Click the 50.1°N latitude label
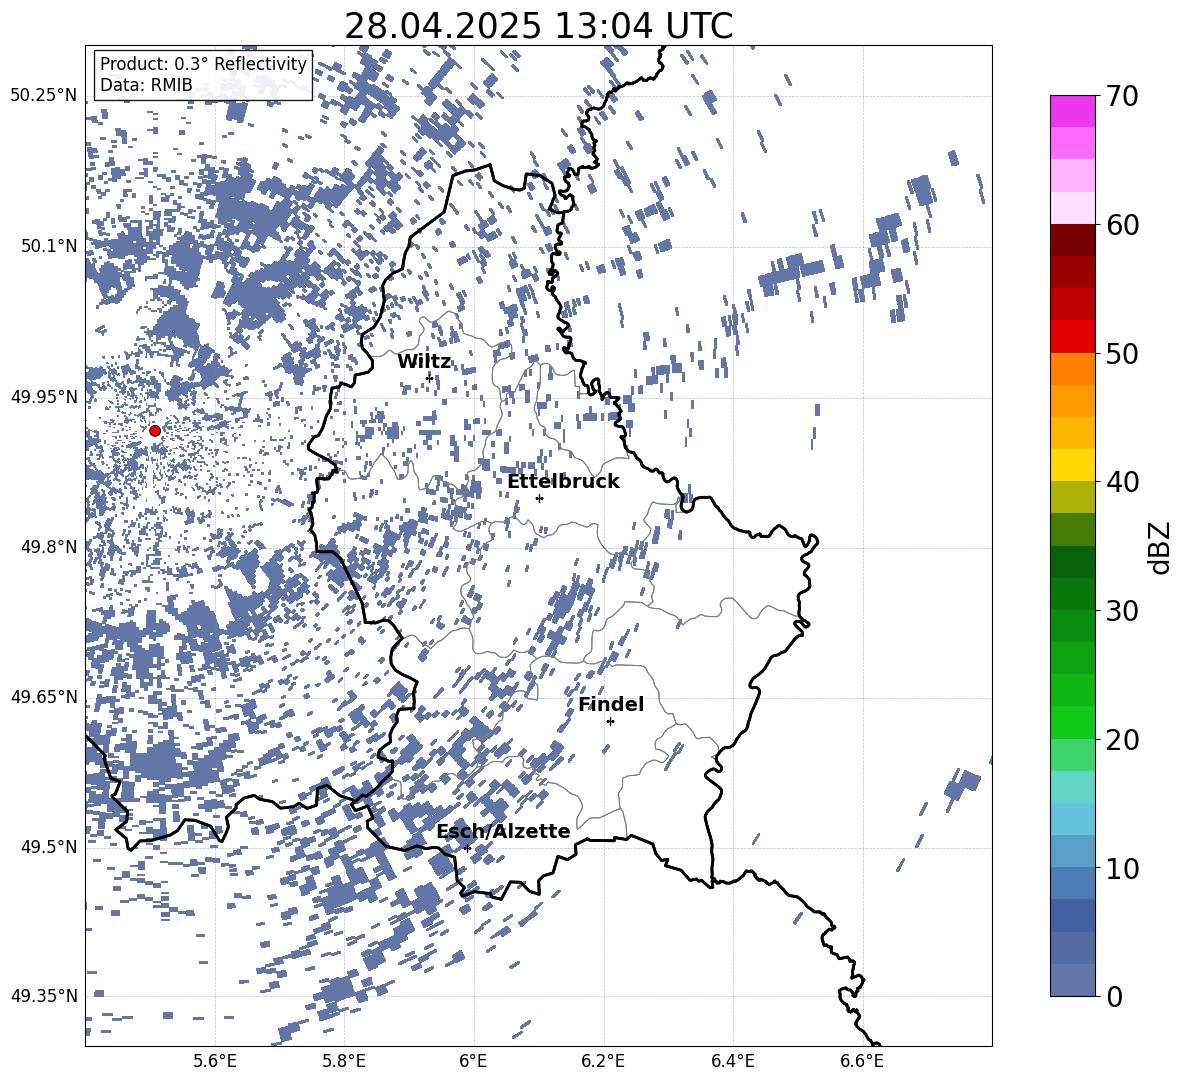 (x=49, y=246)
